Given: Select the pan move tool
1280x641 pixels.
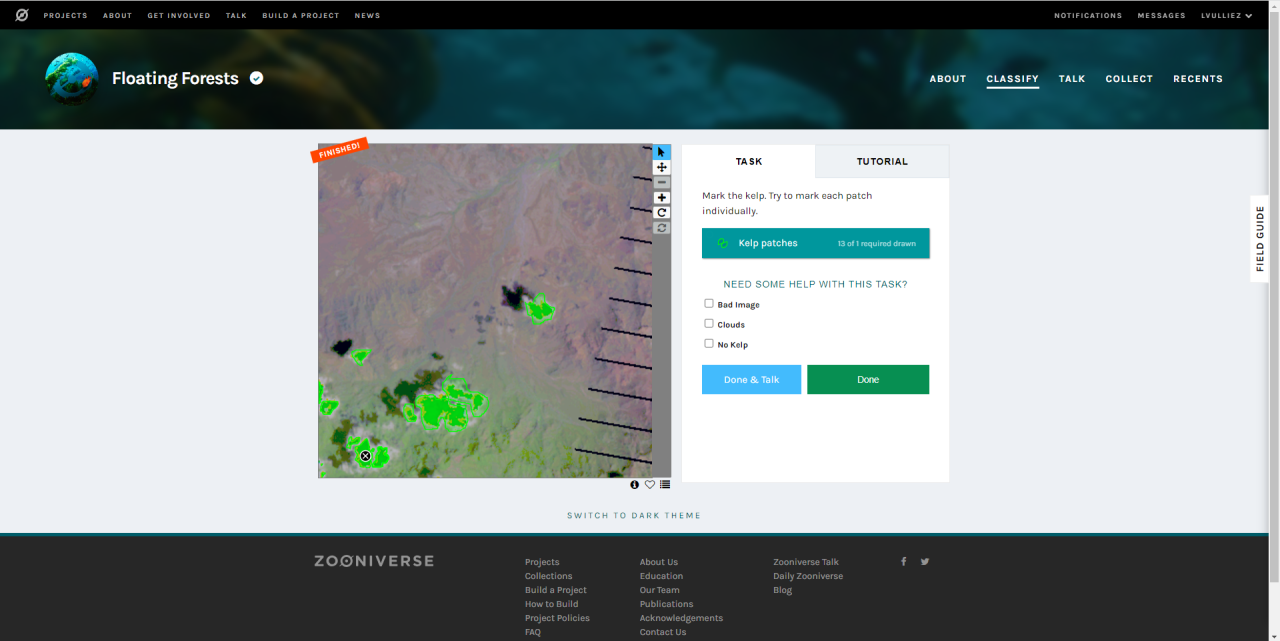Looking at the screenshot, I should [661, 167].
